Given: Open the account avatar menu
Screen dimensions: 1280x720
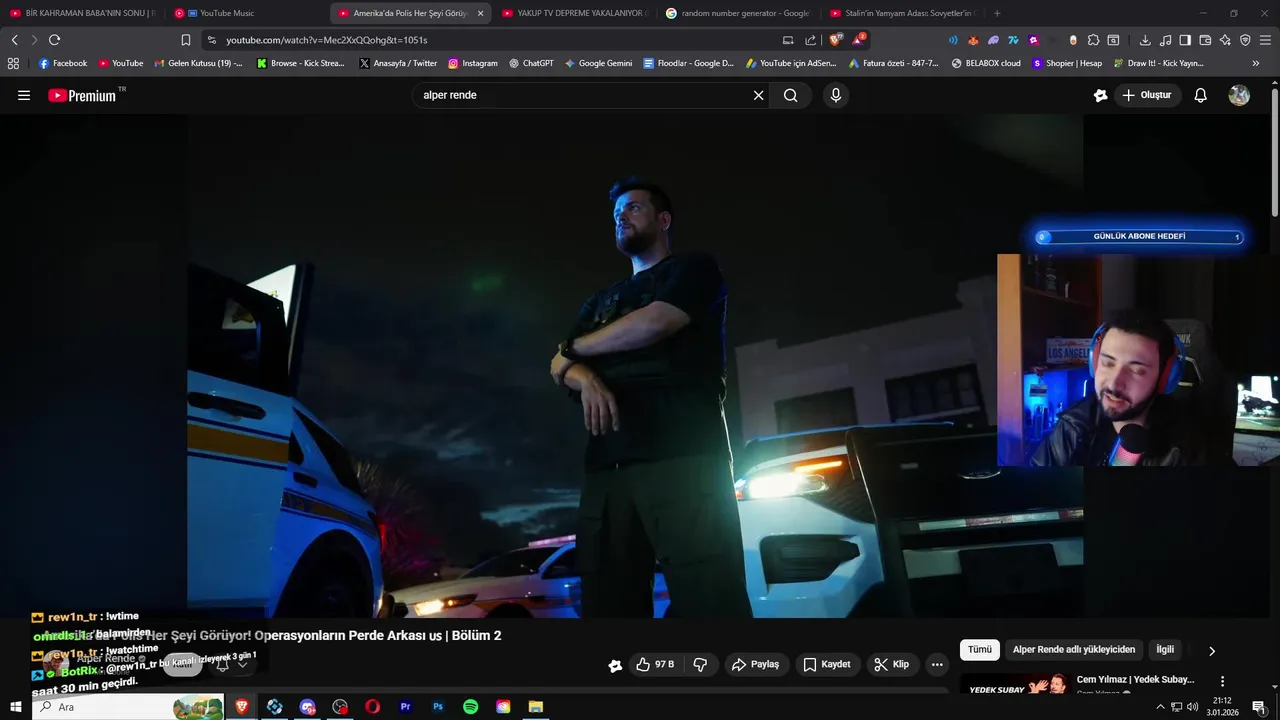Looking at the screenshot, I should 1239,95.
